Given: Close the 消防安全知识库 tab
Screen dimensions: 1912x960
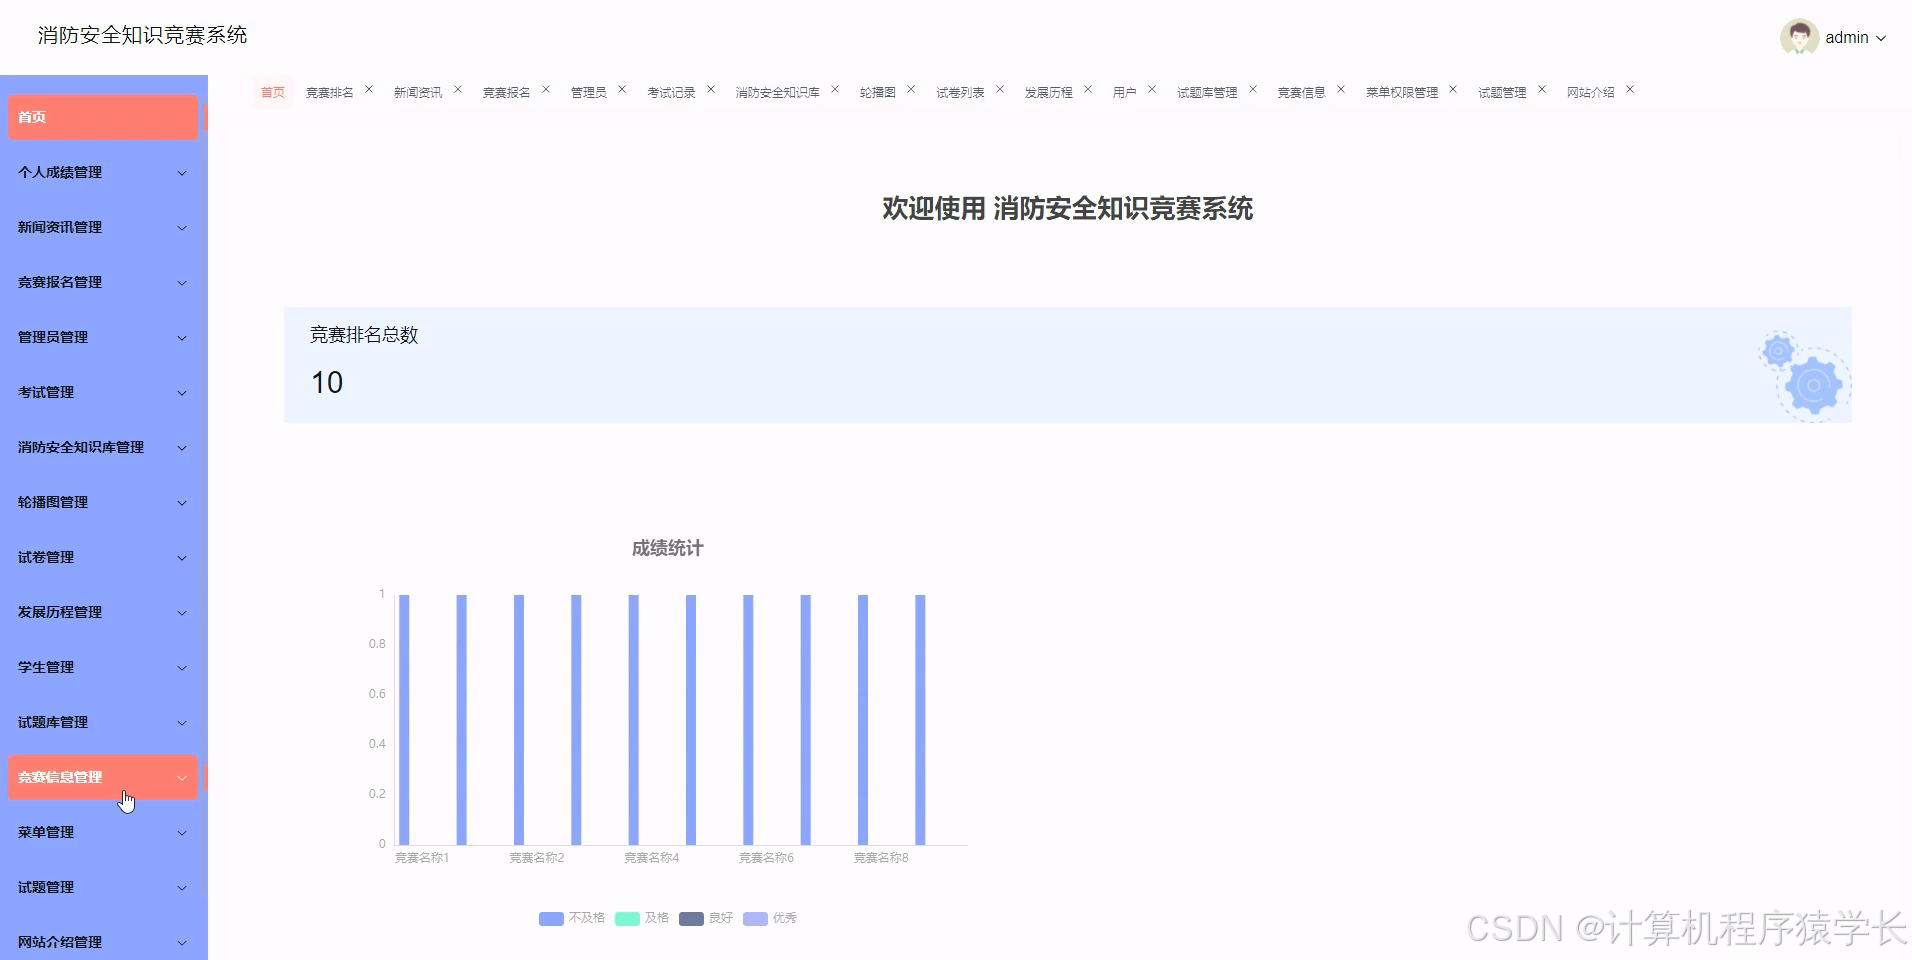Looking at the screenshot, I should click(x=835, y=90).
